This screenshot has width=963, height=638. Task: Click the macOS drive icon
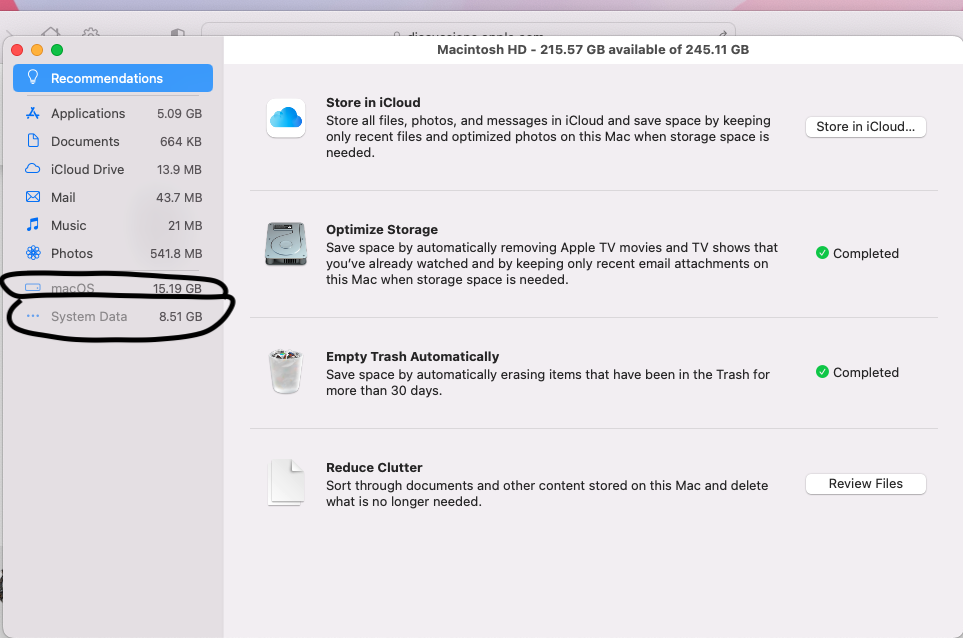[33, 287]
